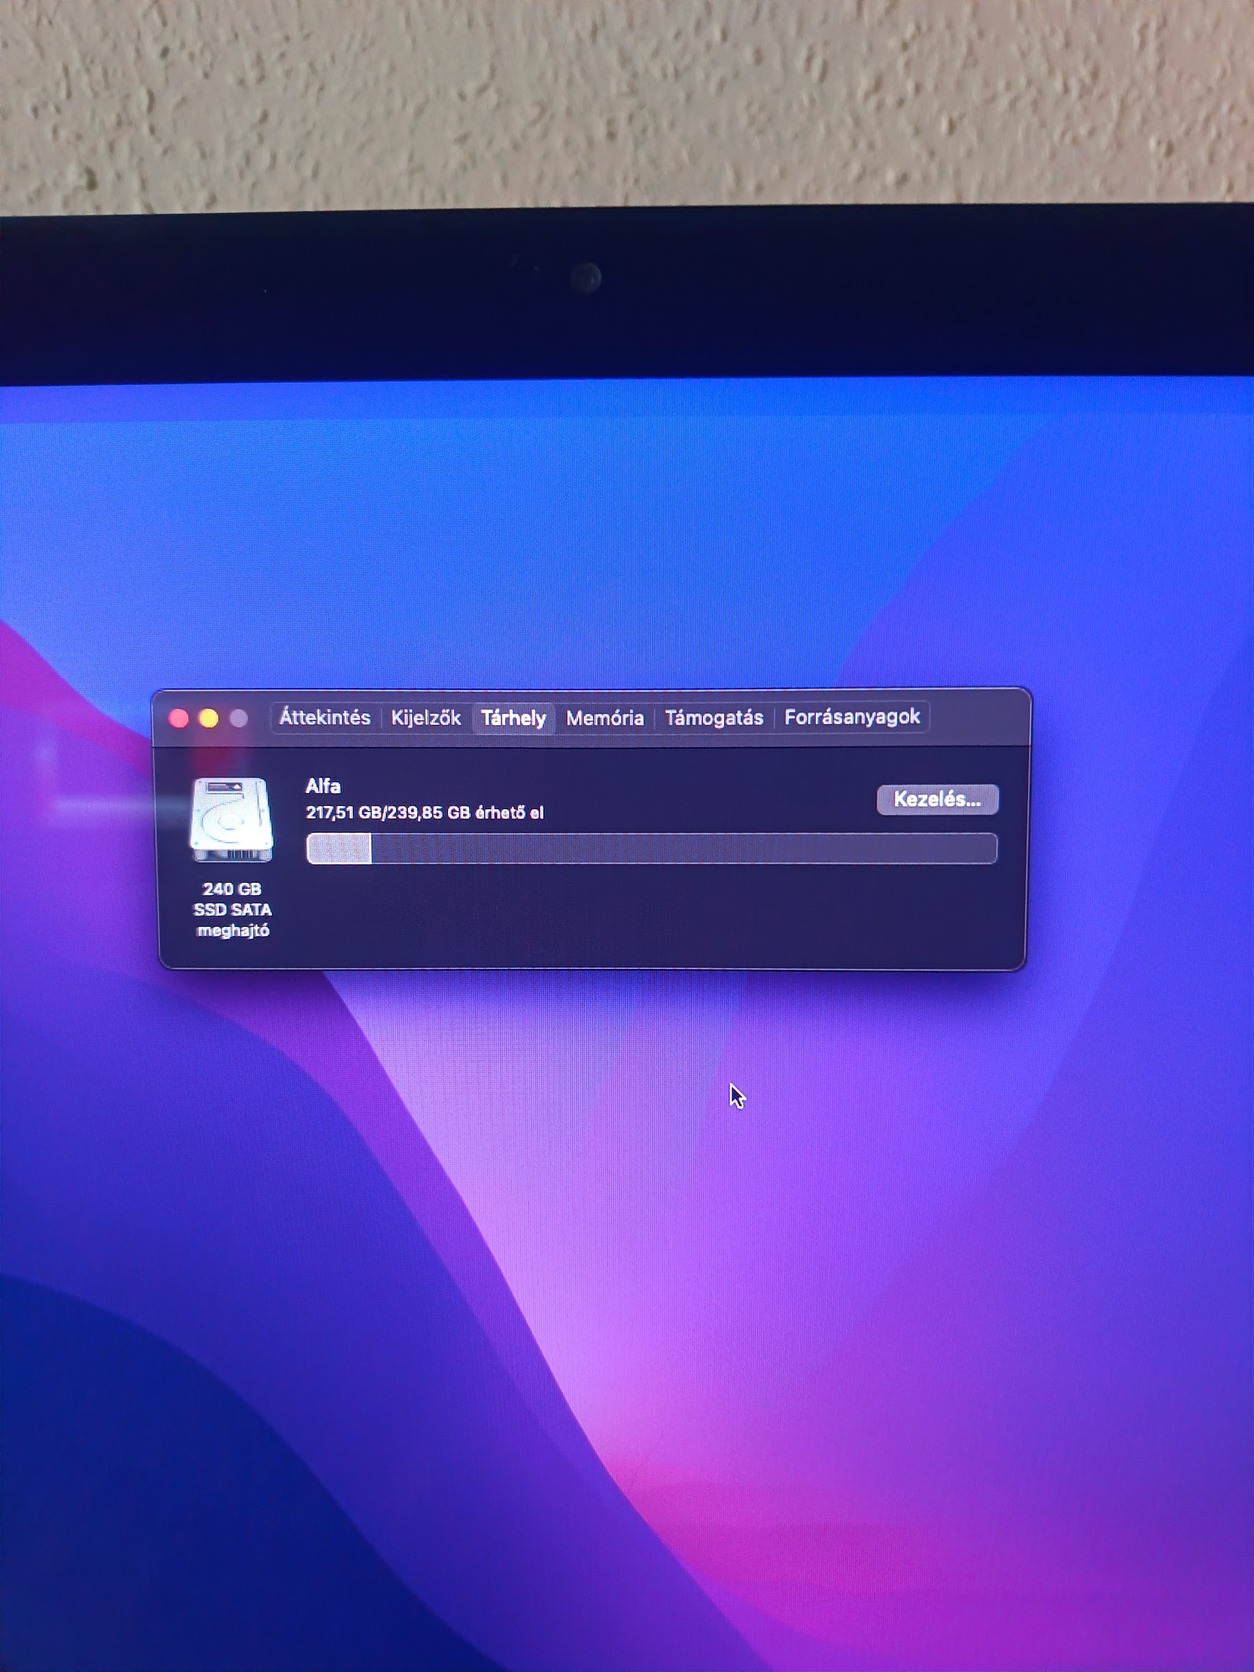Click the Alfa volume name
The image size is (1254, 1672).
(x=323, y=787)
